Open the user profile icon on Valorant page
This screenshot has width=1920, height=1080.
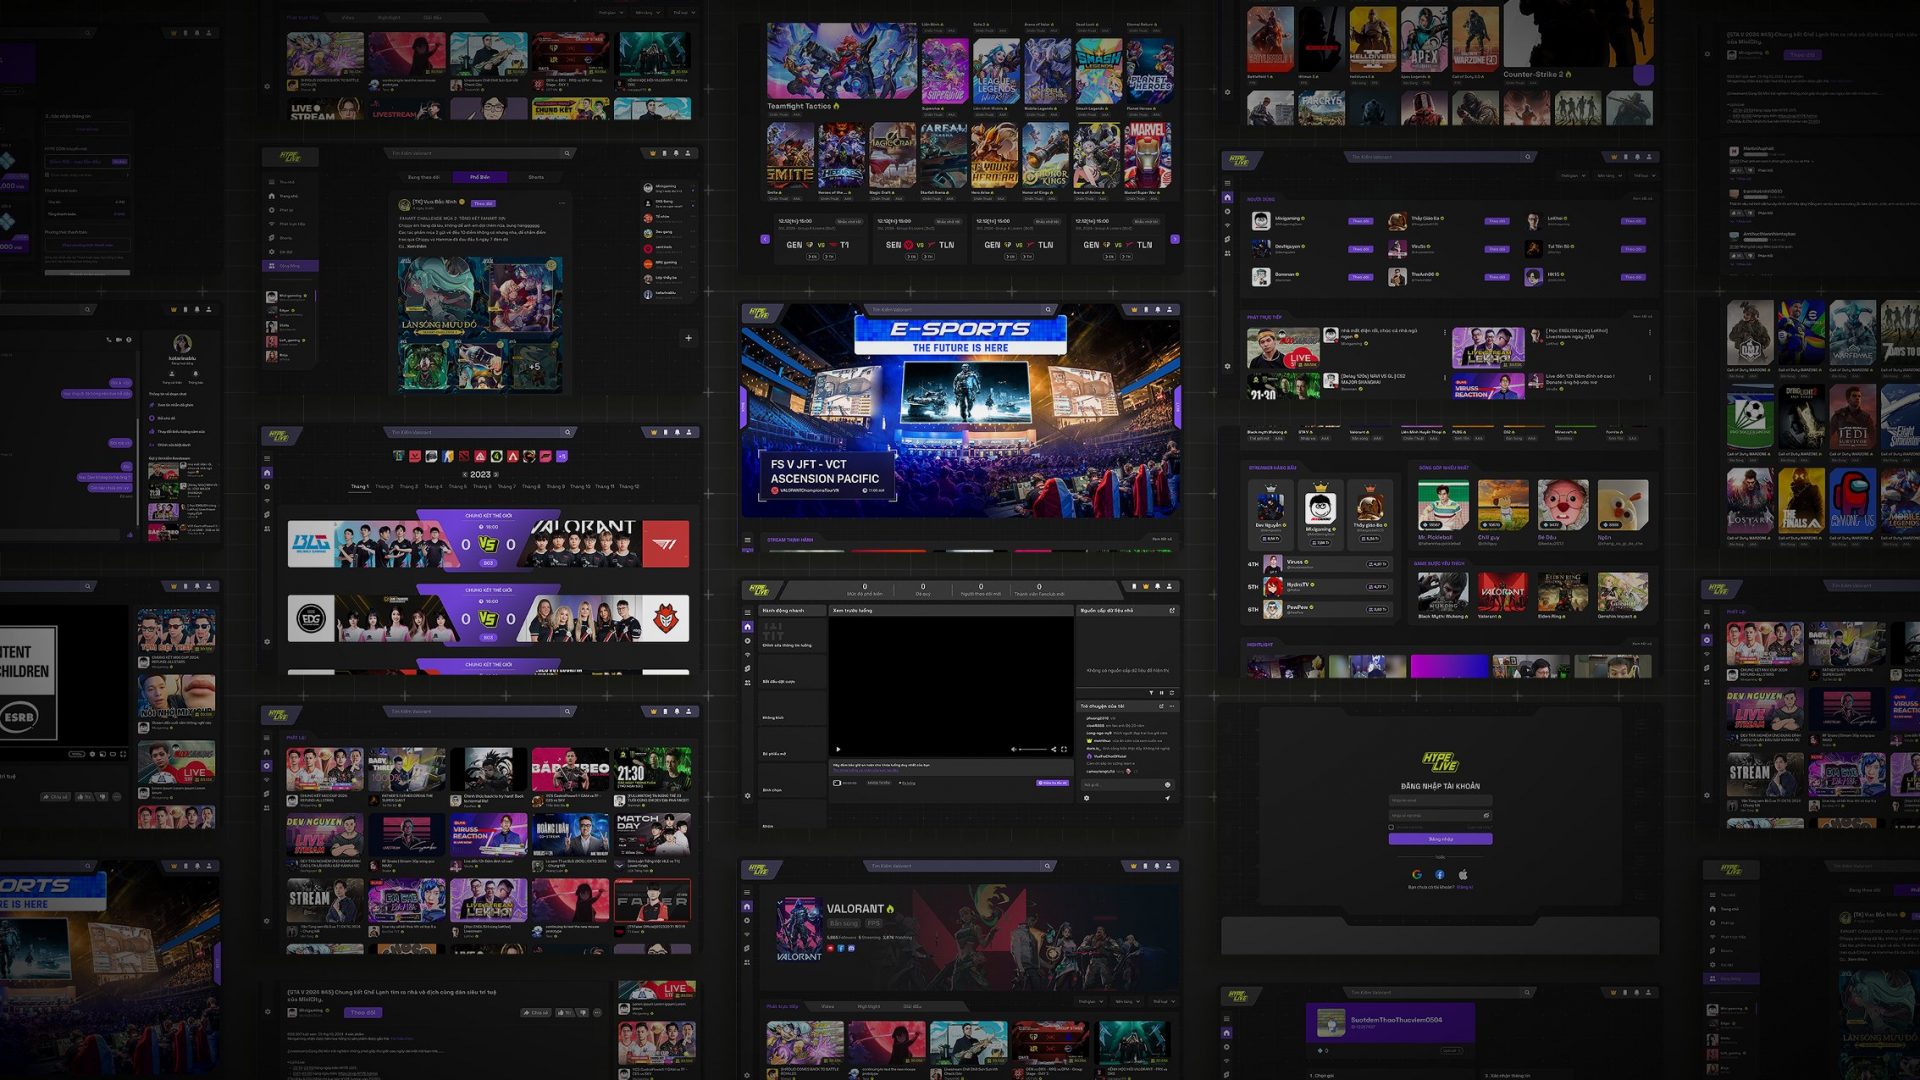pyautogui.click(x=1169, y=866)
